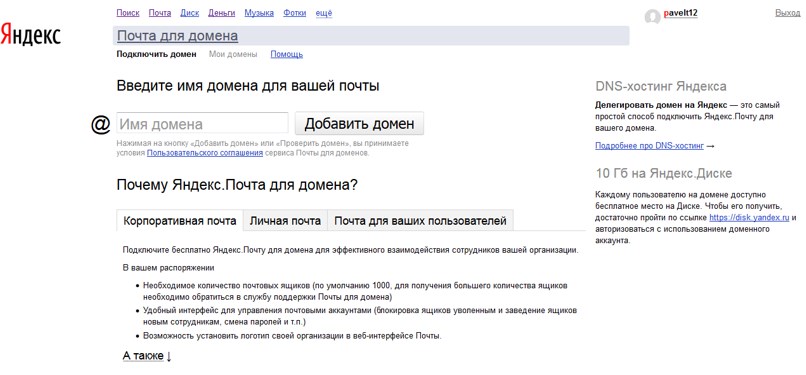Click the text В вашем распоряжении
The height and width of the screenshot is (375, 806).
(168, 268)
